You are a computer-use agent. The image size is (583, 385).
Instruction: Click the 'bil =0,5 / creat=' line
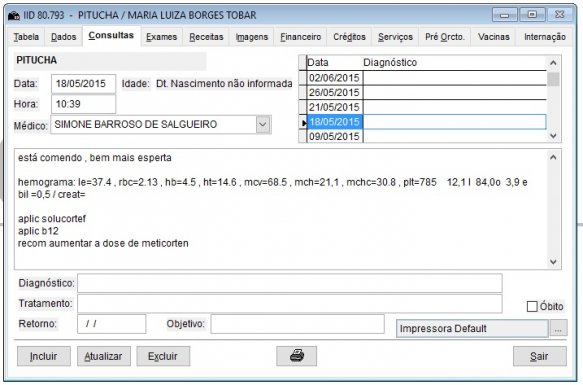pyautogui.click(x=52, y=194)
